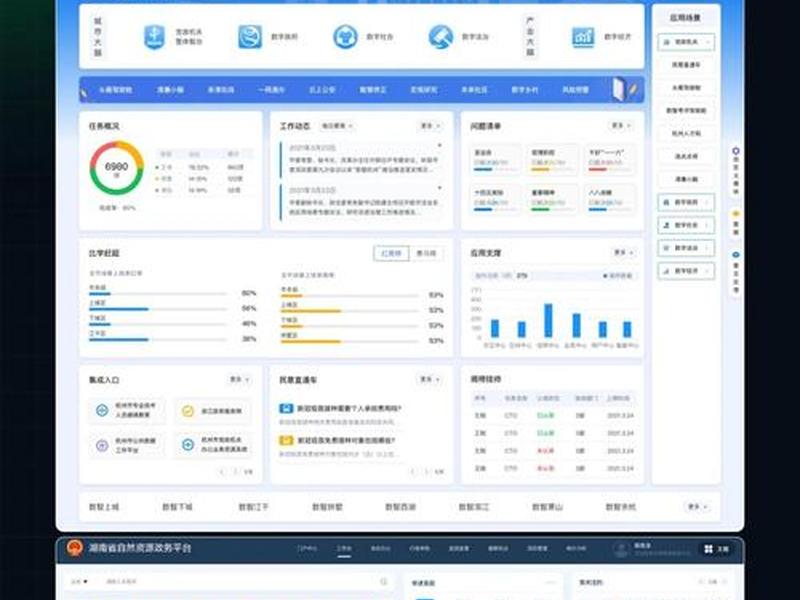
Task: Open the 数字社会 round icon in the top card
Action: pyautogui.click(x=345, y=37)
